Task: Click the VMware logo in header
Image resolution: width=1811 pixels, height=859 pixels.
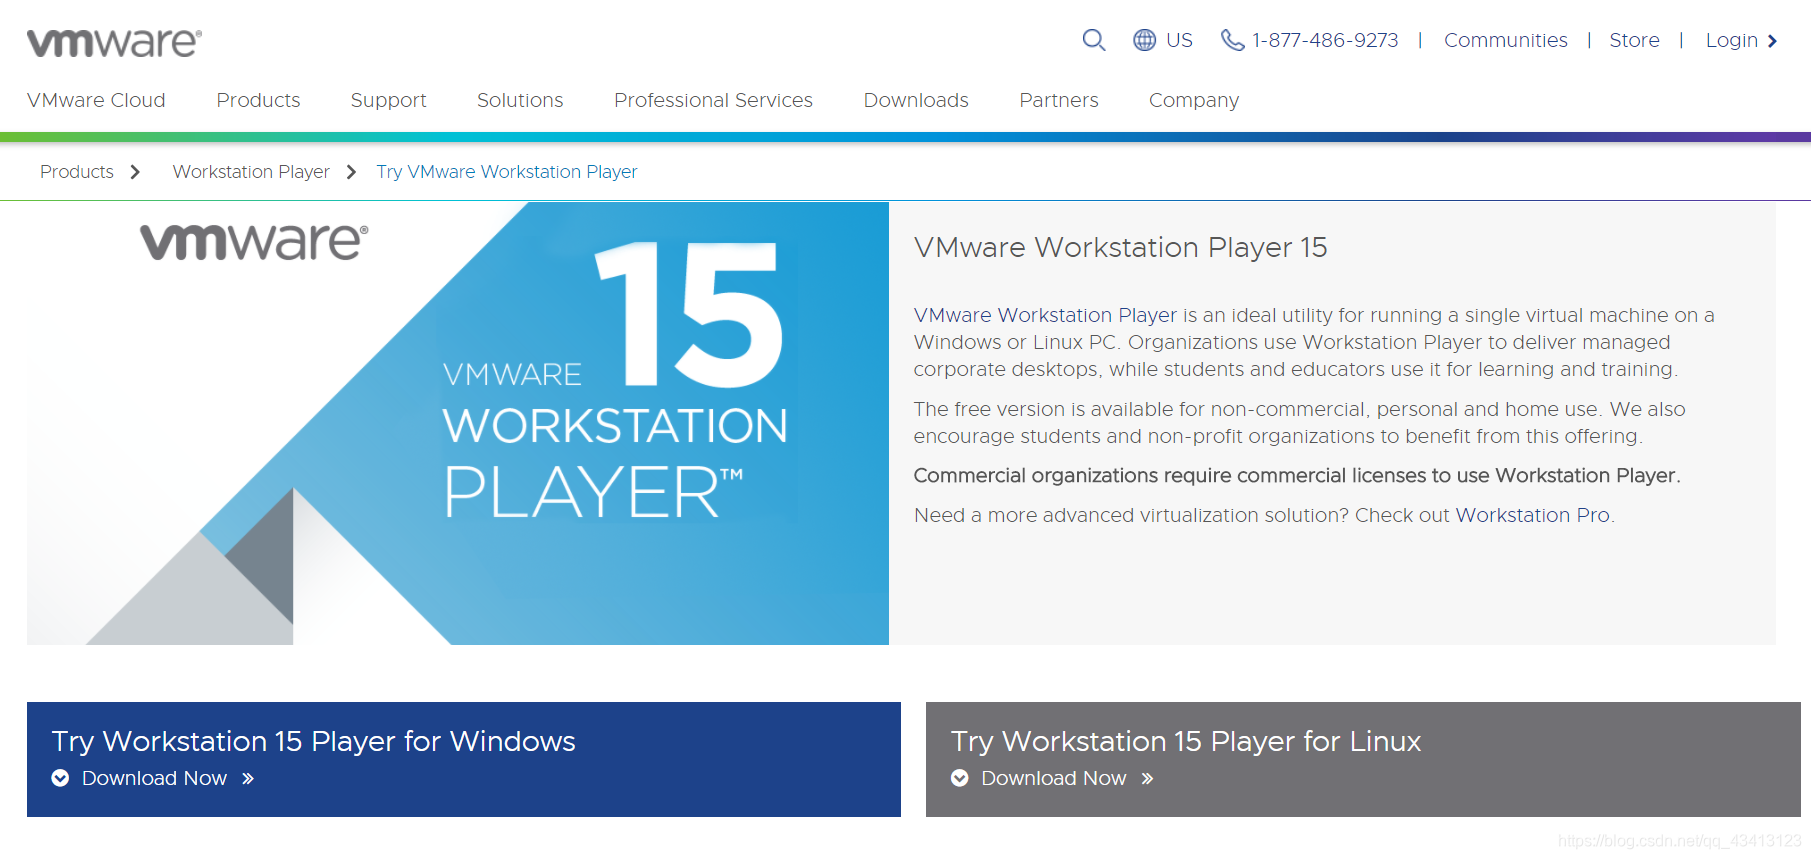Action: (114, 42)
